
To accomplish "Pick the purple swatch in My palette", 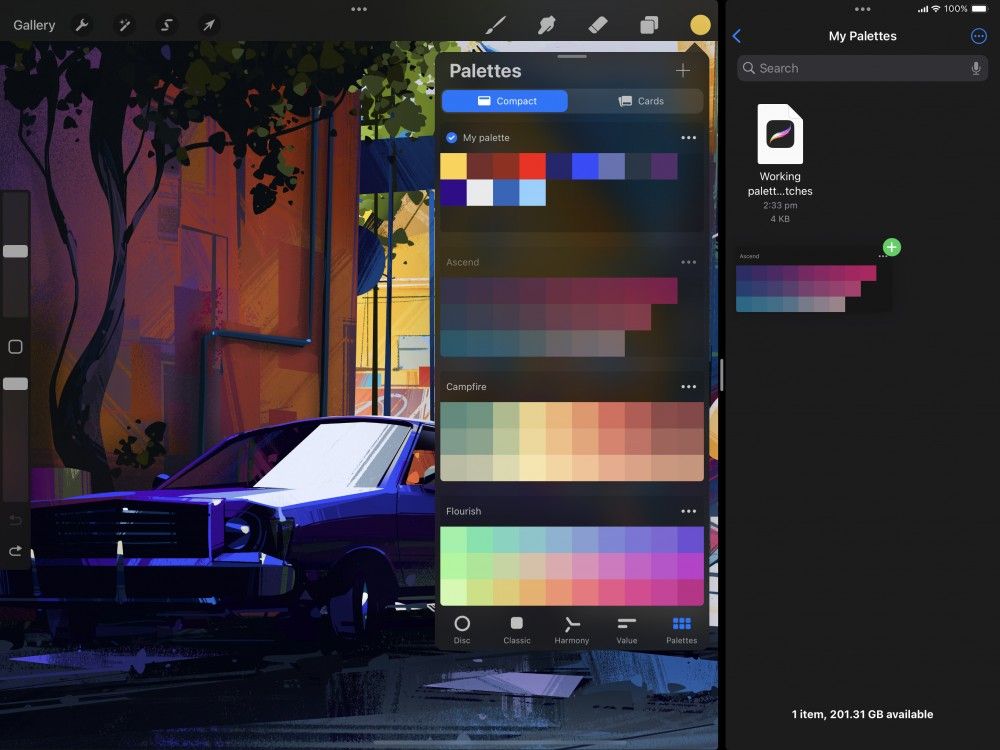I will point(664,166).
